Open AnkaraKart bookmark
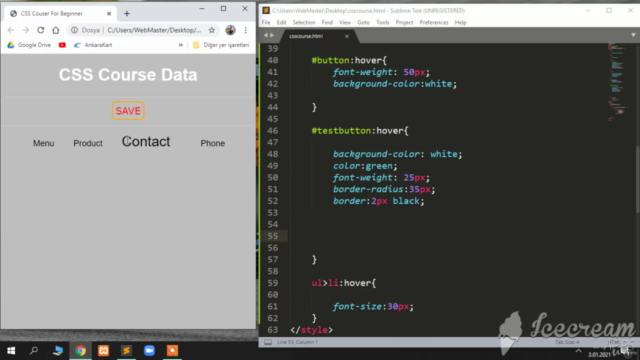Screen dimensions: 640x360 [x=93, y=45]
